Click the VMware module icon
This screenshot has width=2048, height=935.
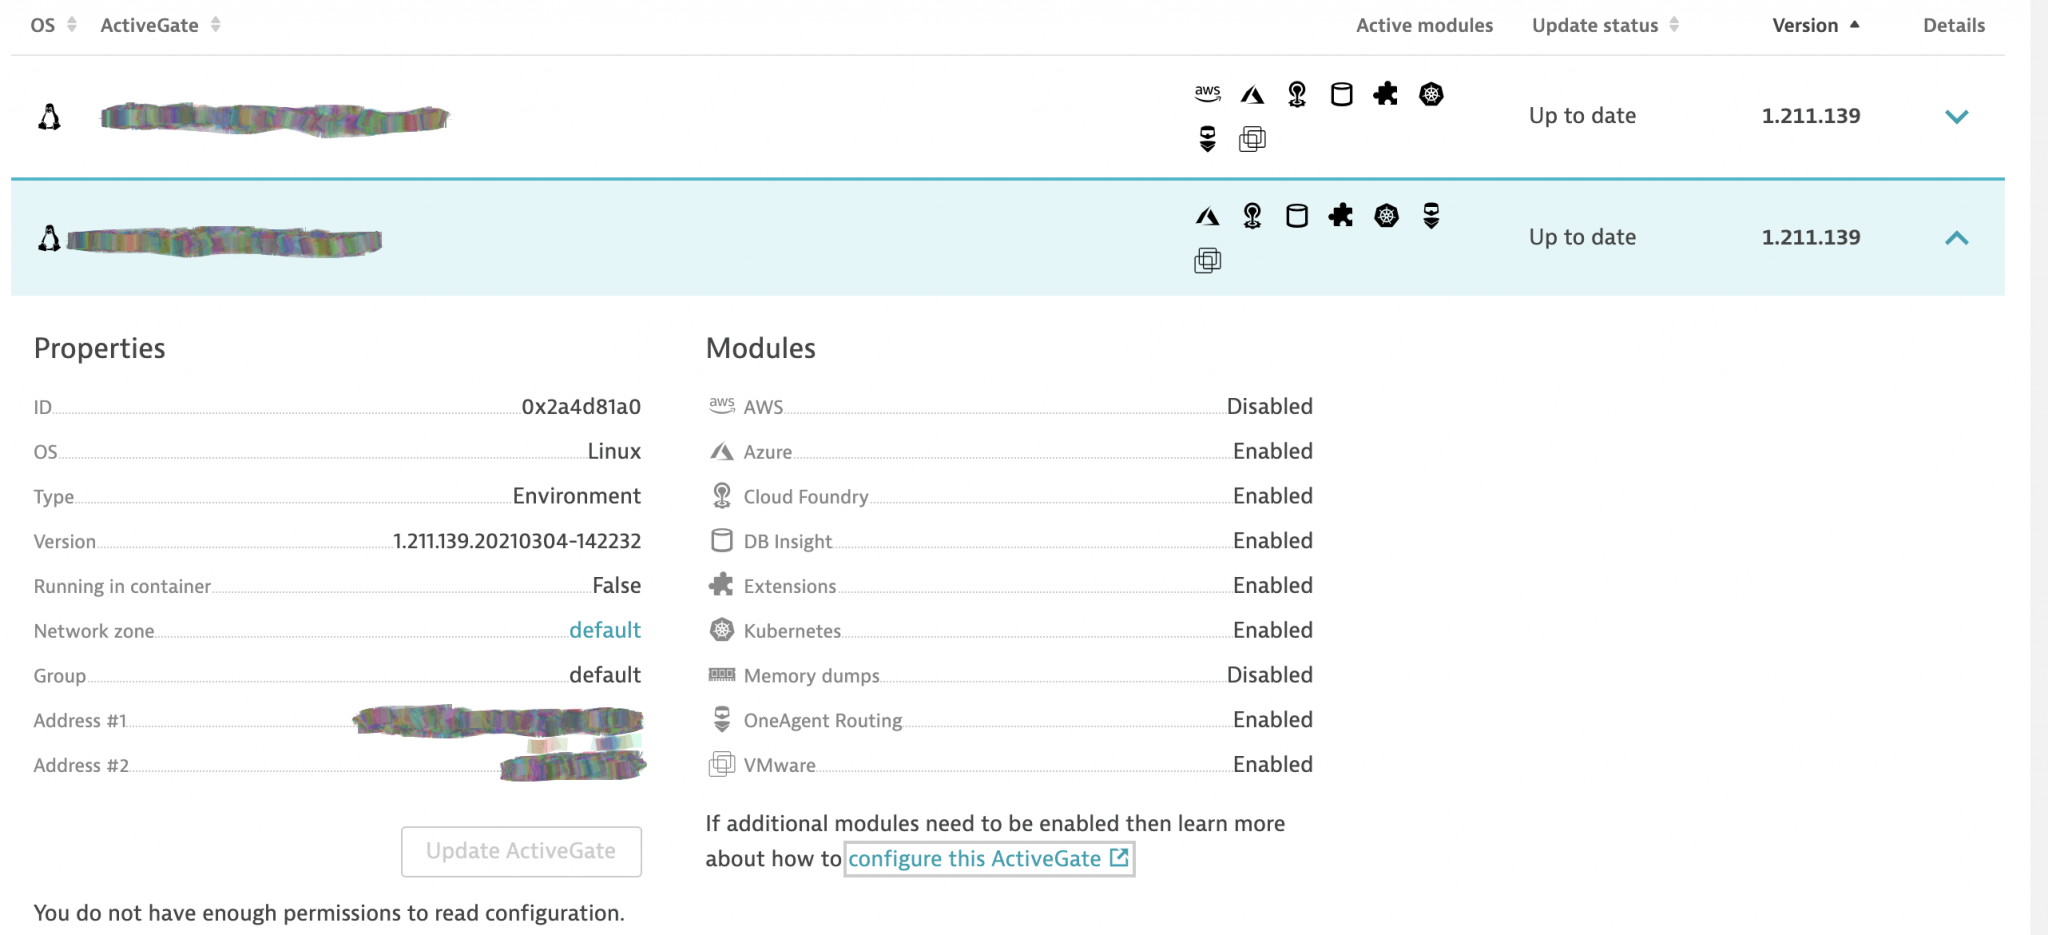tap(720, 762)
